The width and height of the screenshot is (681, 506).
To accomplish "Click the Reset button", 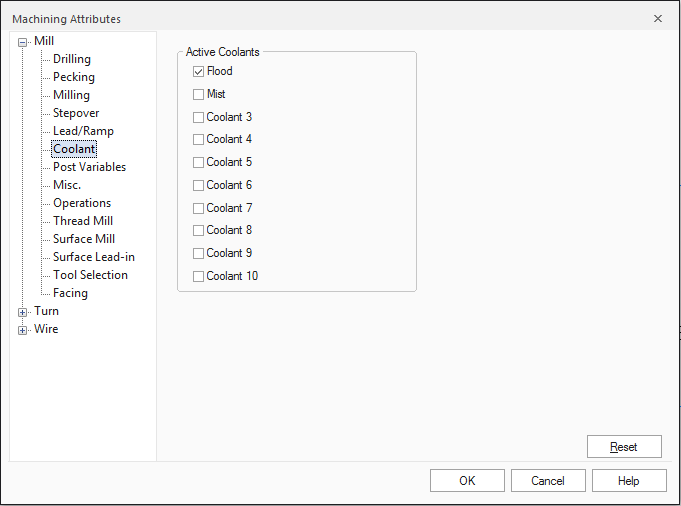I will 624,447.
